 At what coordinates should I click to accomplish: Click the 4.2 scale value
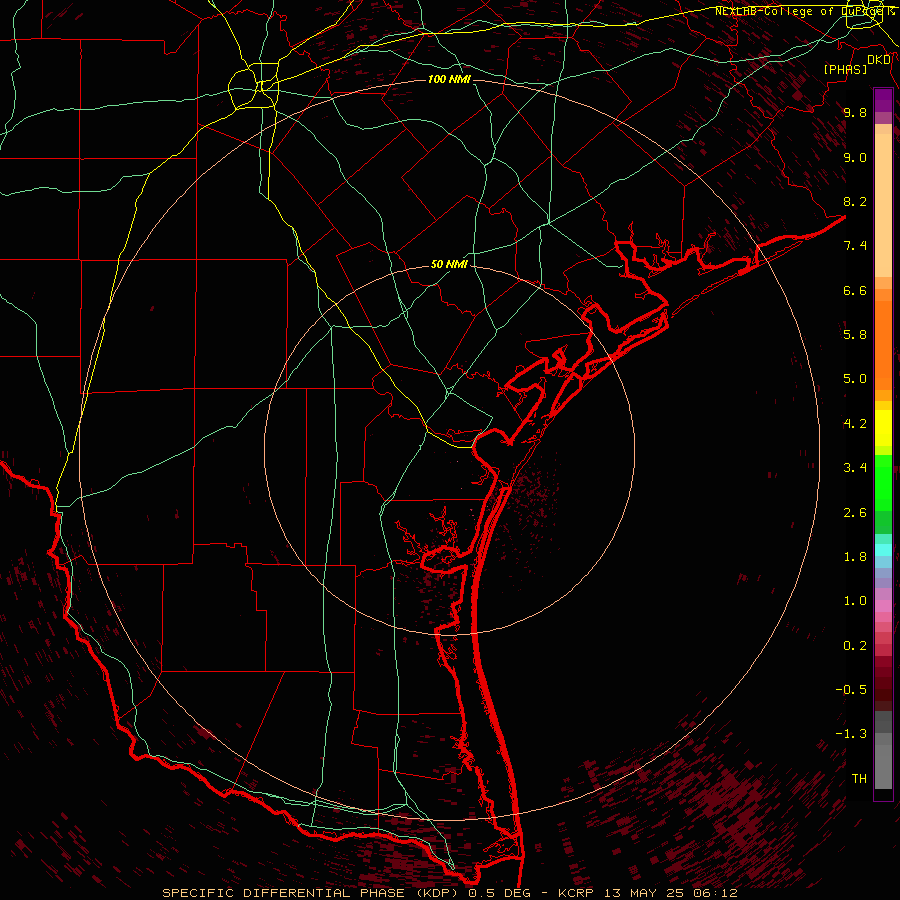pyautogui.click(x=855, y=424)
